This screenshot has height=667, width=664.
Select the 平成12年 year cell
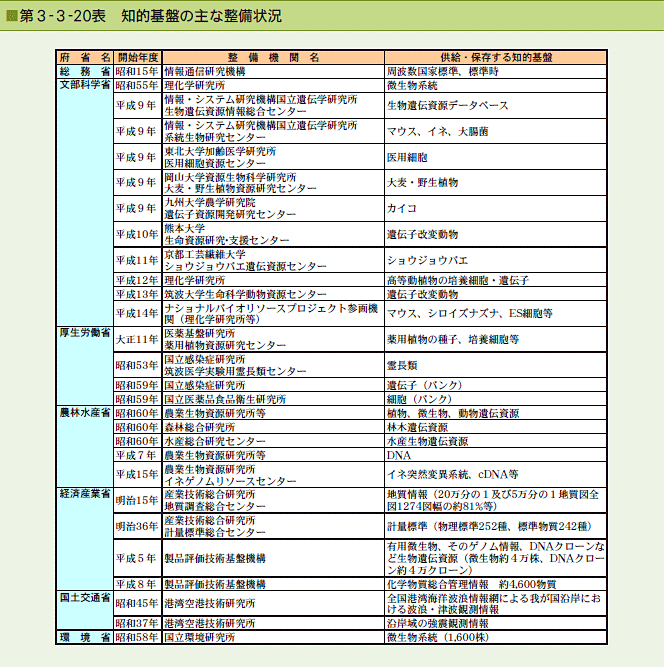(138, 280)
